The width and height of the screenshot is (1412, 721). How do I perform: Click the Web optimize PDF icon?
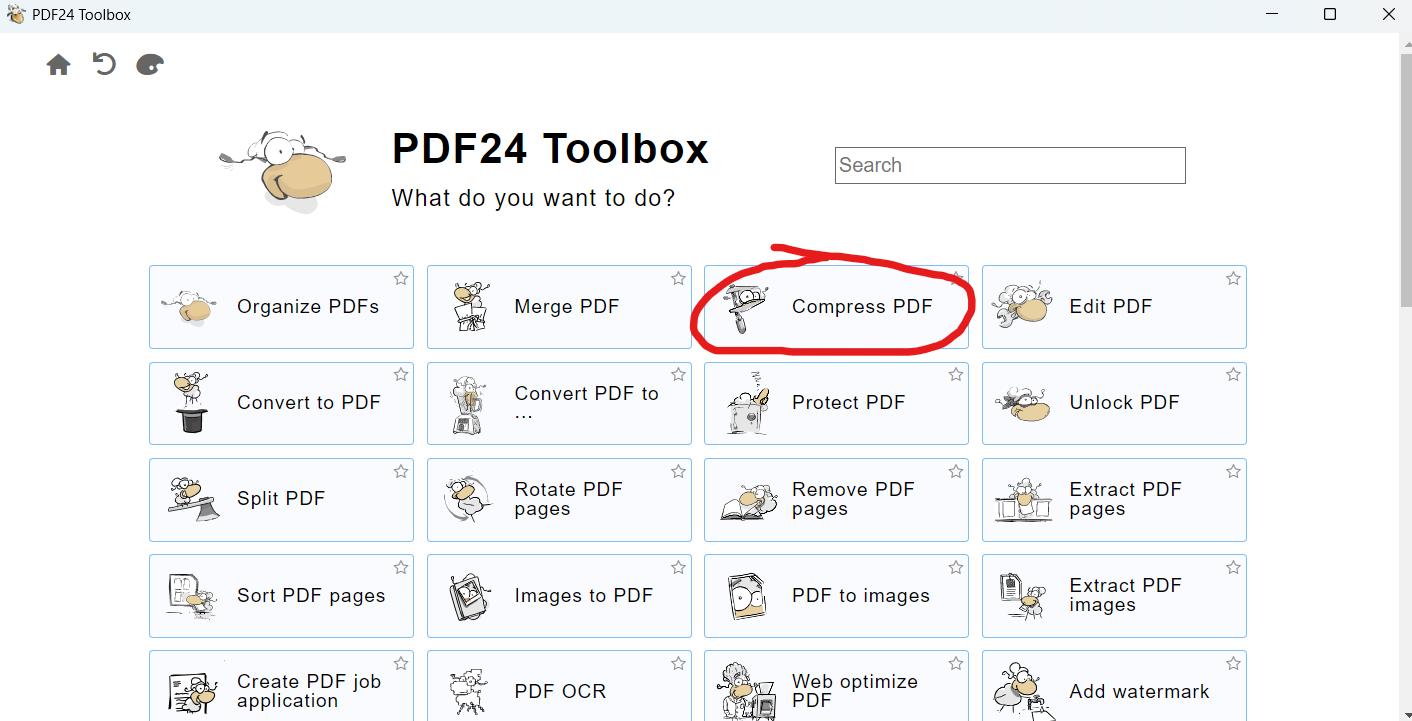click(749, 690)
